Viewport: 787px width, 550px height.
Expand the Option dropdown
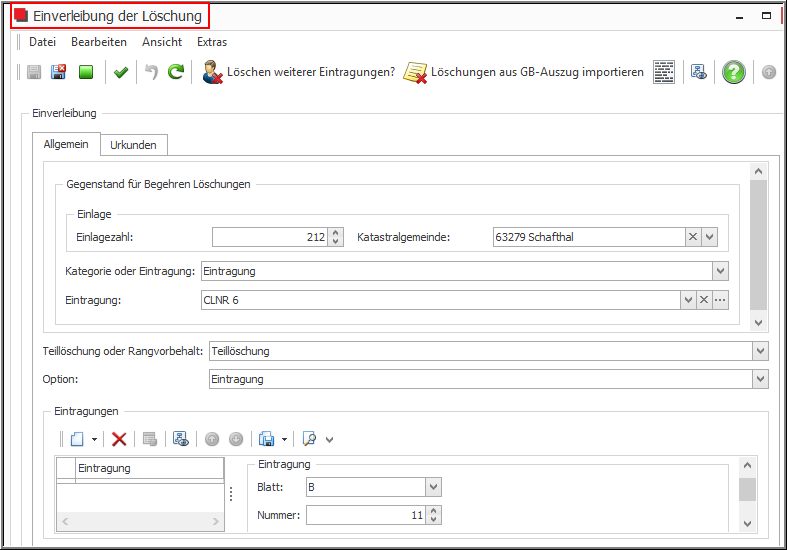point(760,379)
